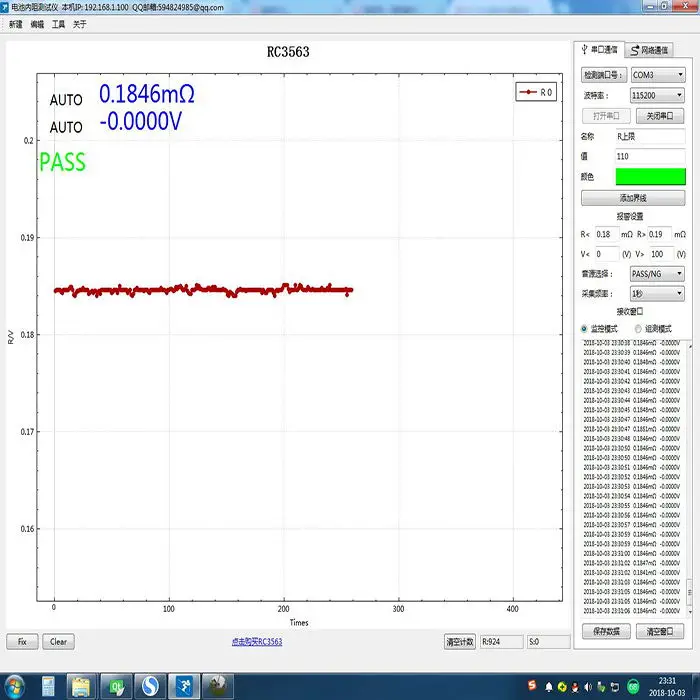700x700 pixels.
Task: Open the Calculator taskbar icon
Action: 48,687
